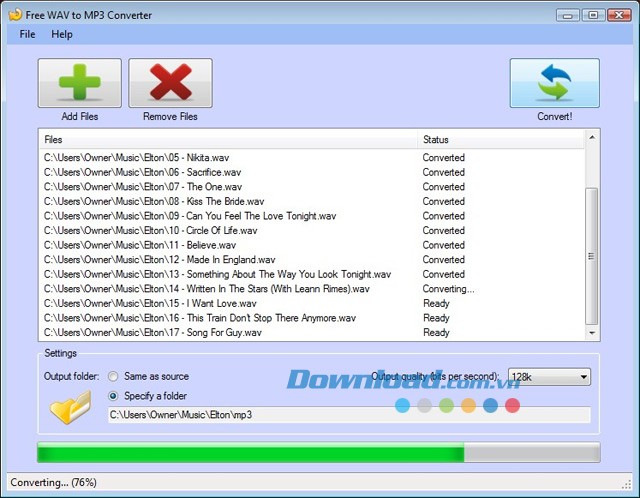
Task: Click the scrollbar up arrow
Action: pos(592,138)
